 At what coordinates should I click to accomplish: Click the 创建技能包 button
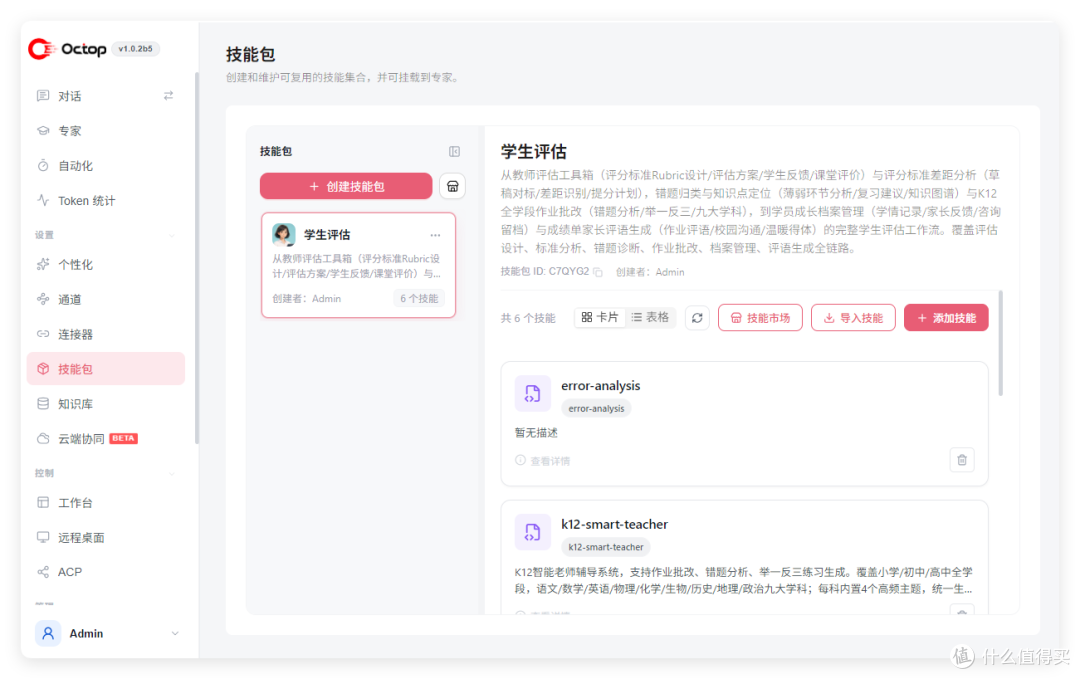click(x=346, y=187)
